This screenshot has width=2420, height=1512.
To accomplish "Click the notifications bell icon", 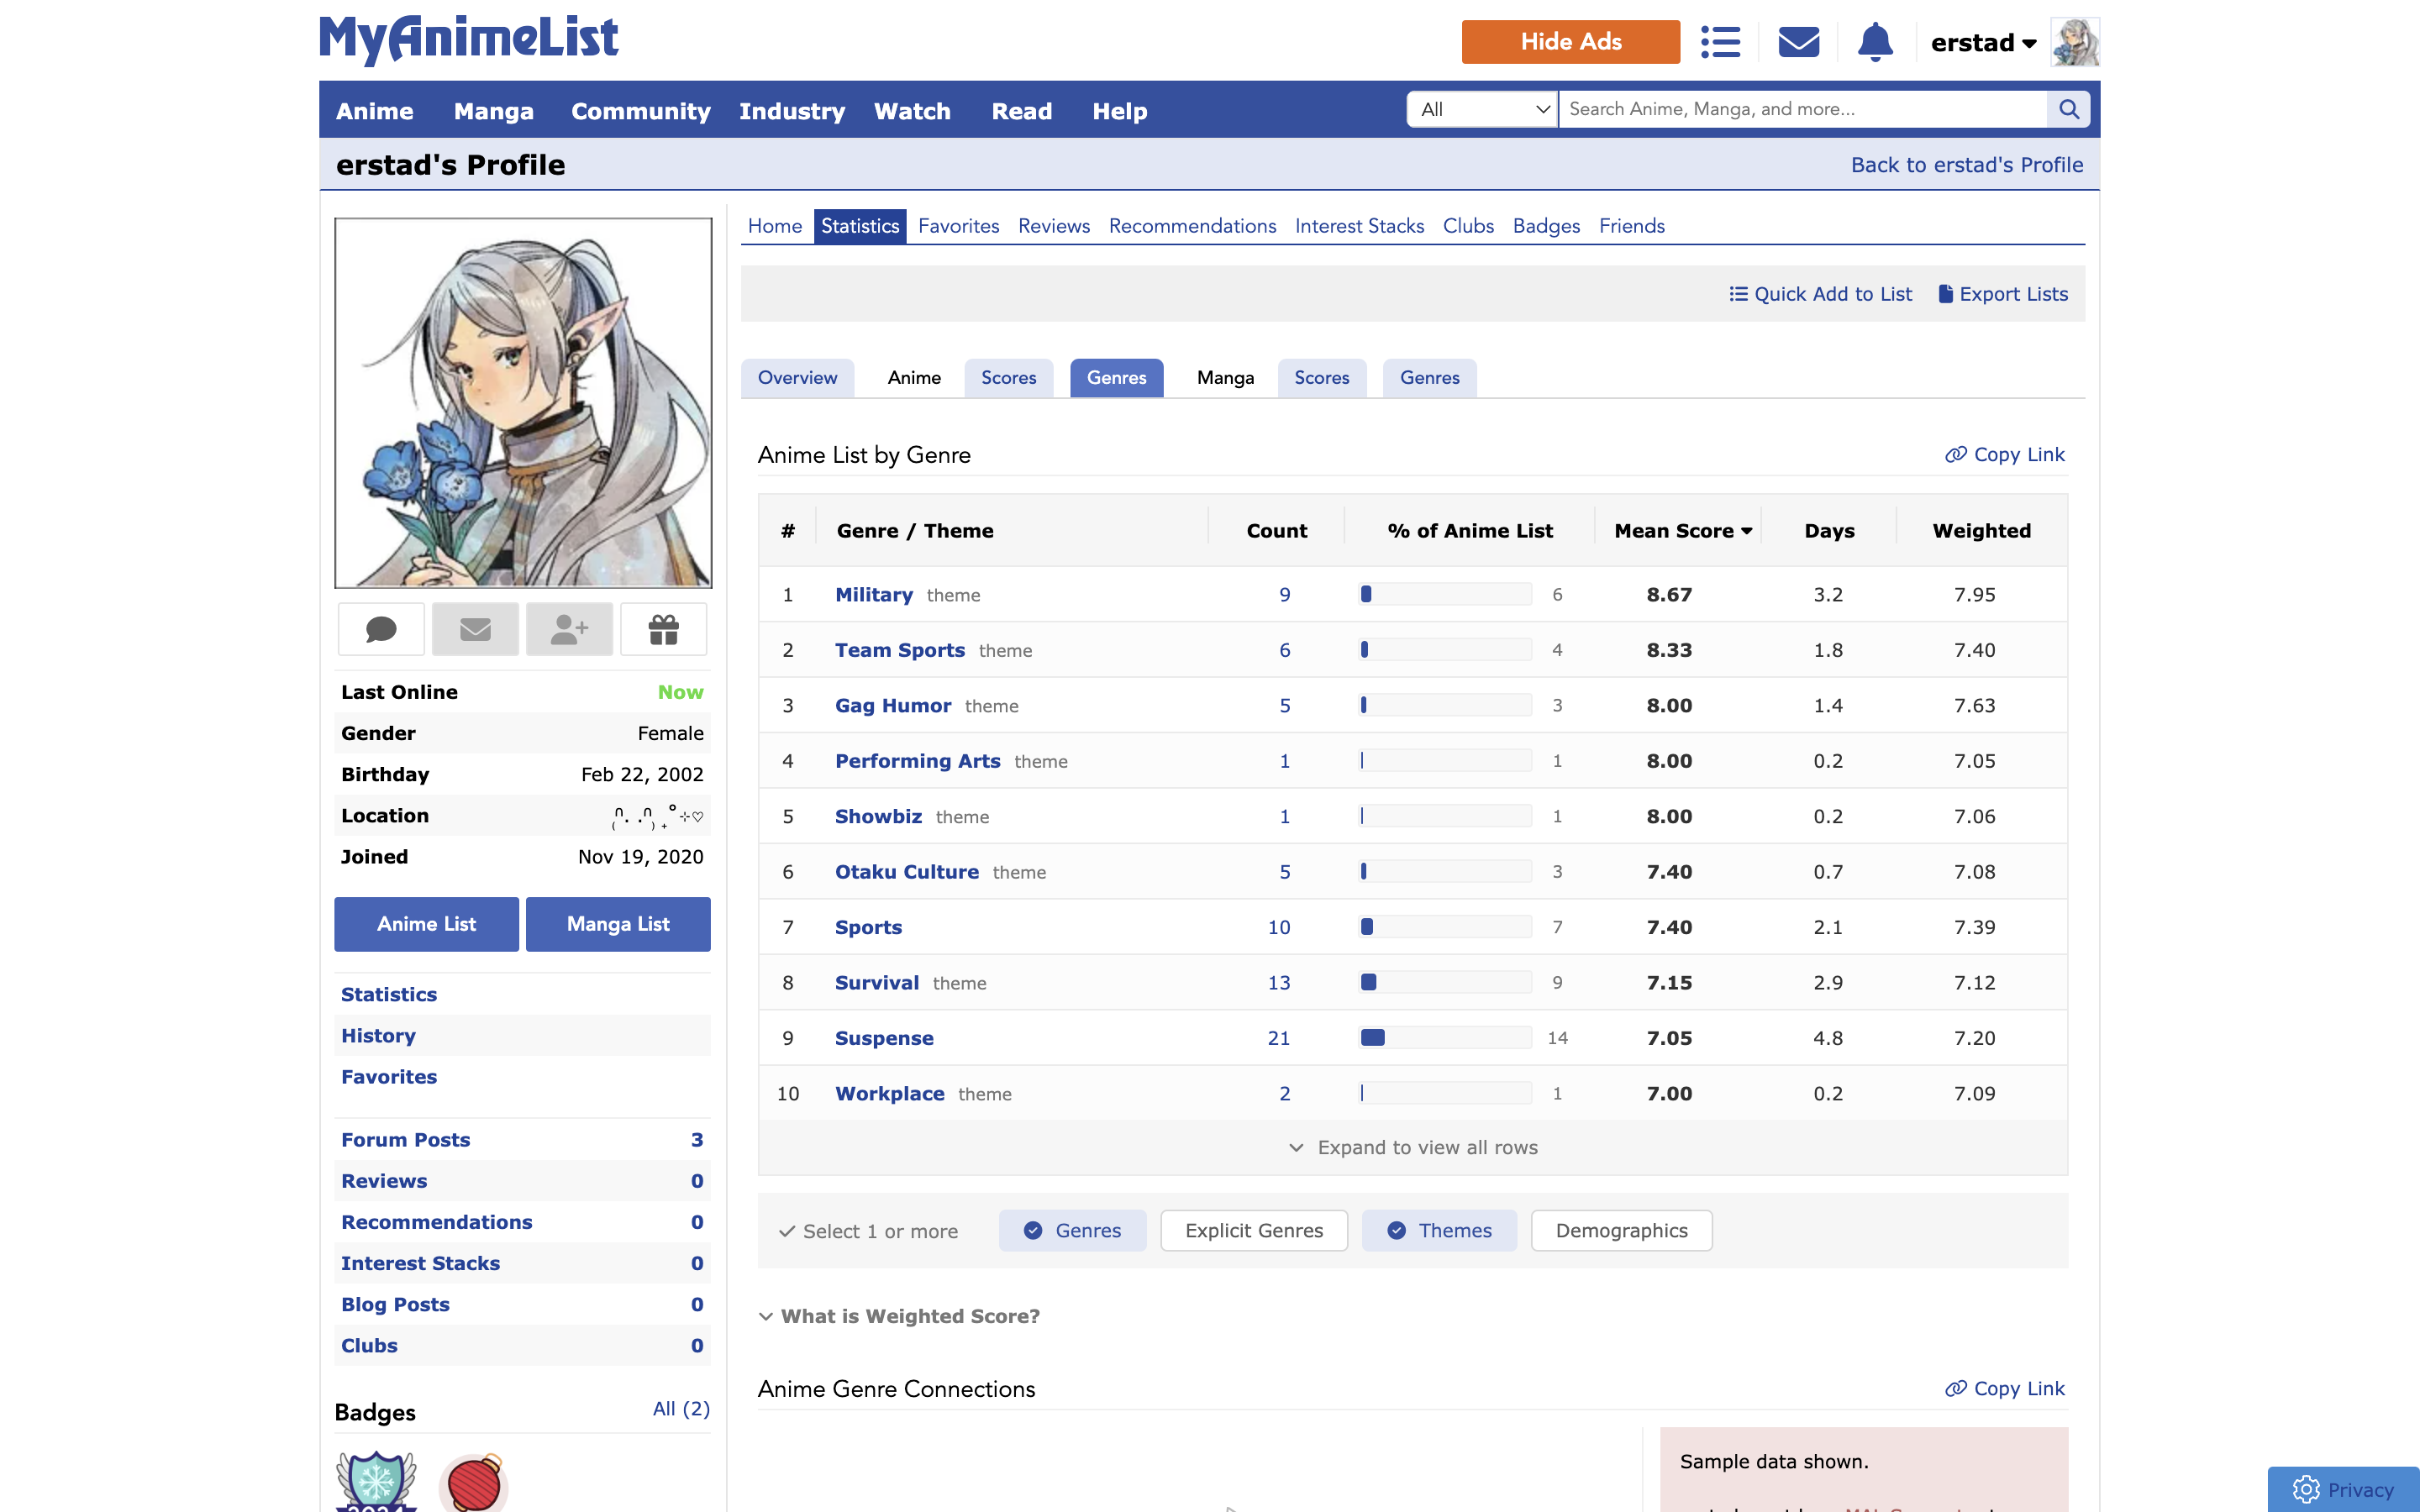I will 1875,42.
